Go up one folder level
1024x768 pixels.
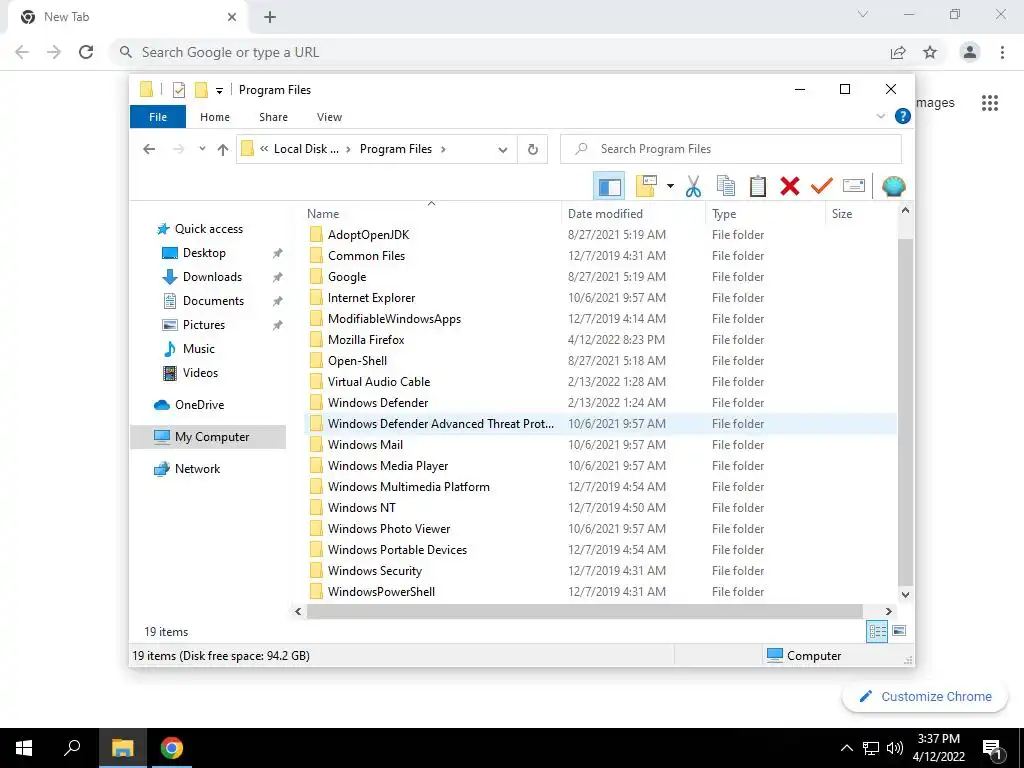click(x=223, y=150)
